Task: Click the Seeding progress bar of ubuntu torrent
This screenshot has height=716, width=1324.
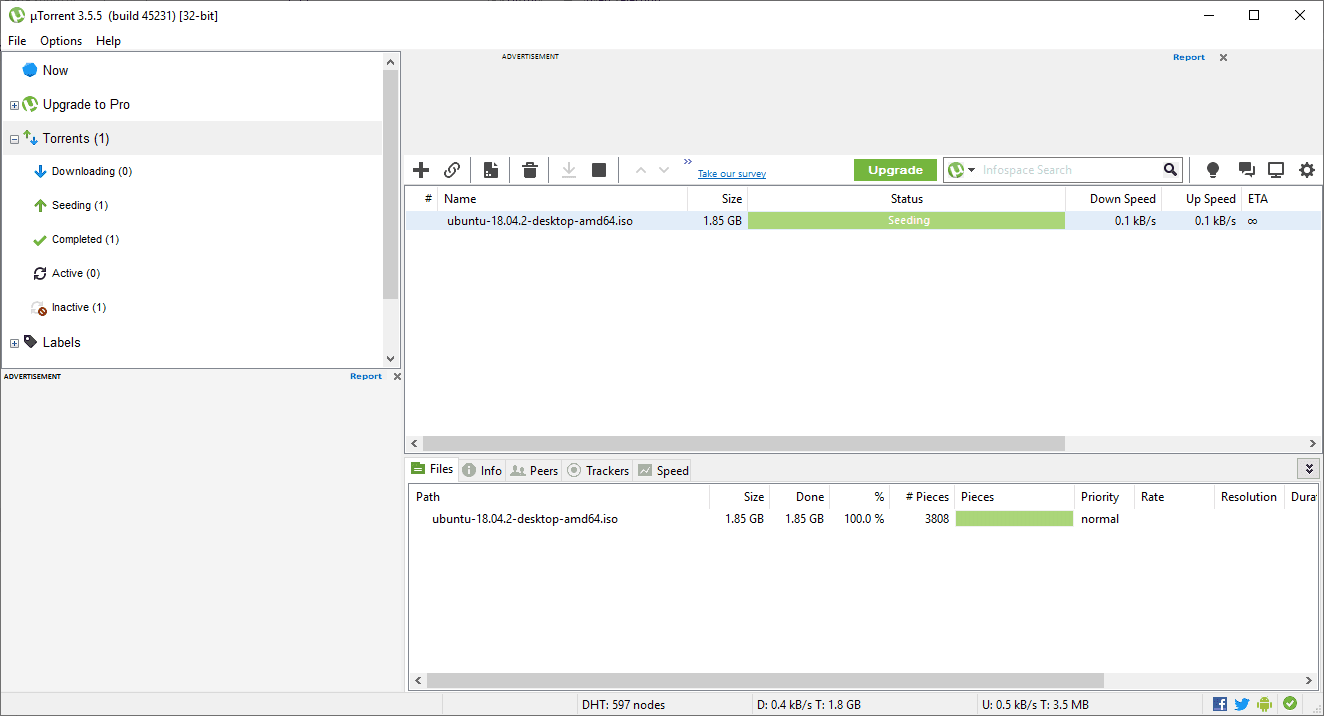Action: point(906,220)
